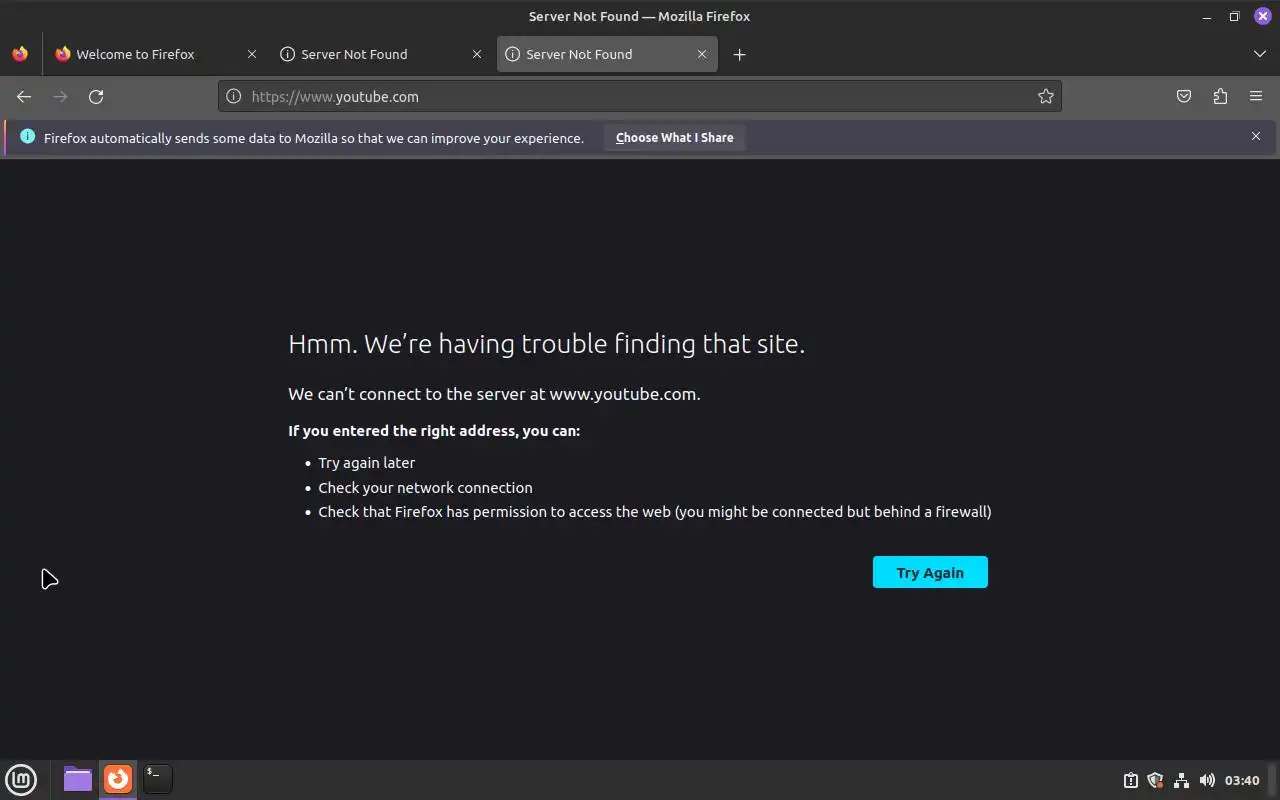Go back to the previous page
Image resolution: width=1280 pixels, height=800 pixels.
tap(24, 96)
